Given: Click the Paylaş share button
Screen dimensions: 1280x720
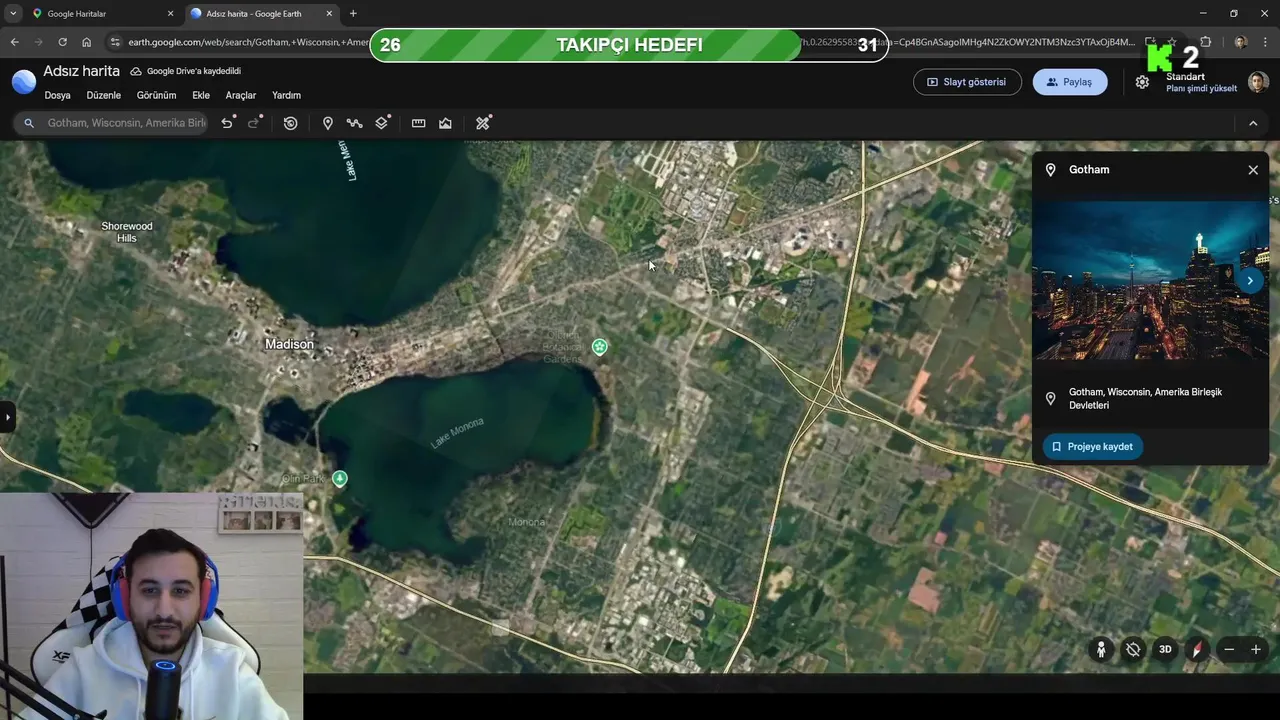Looking at the screenshot, I should tap(1070, 82).
